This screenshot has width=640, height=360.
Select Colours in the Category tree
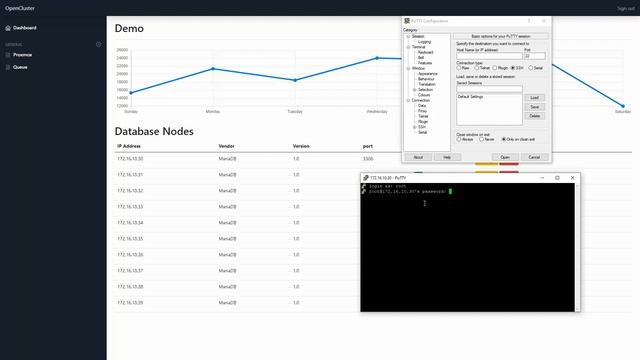(424, 95)
